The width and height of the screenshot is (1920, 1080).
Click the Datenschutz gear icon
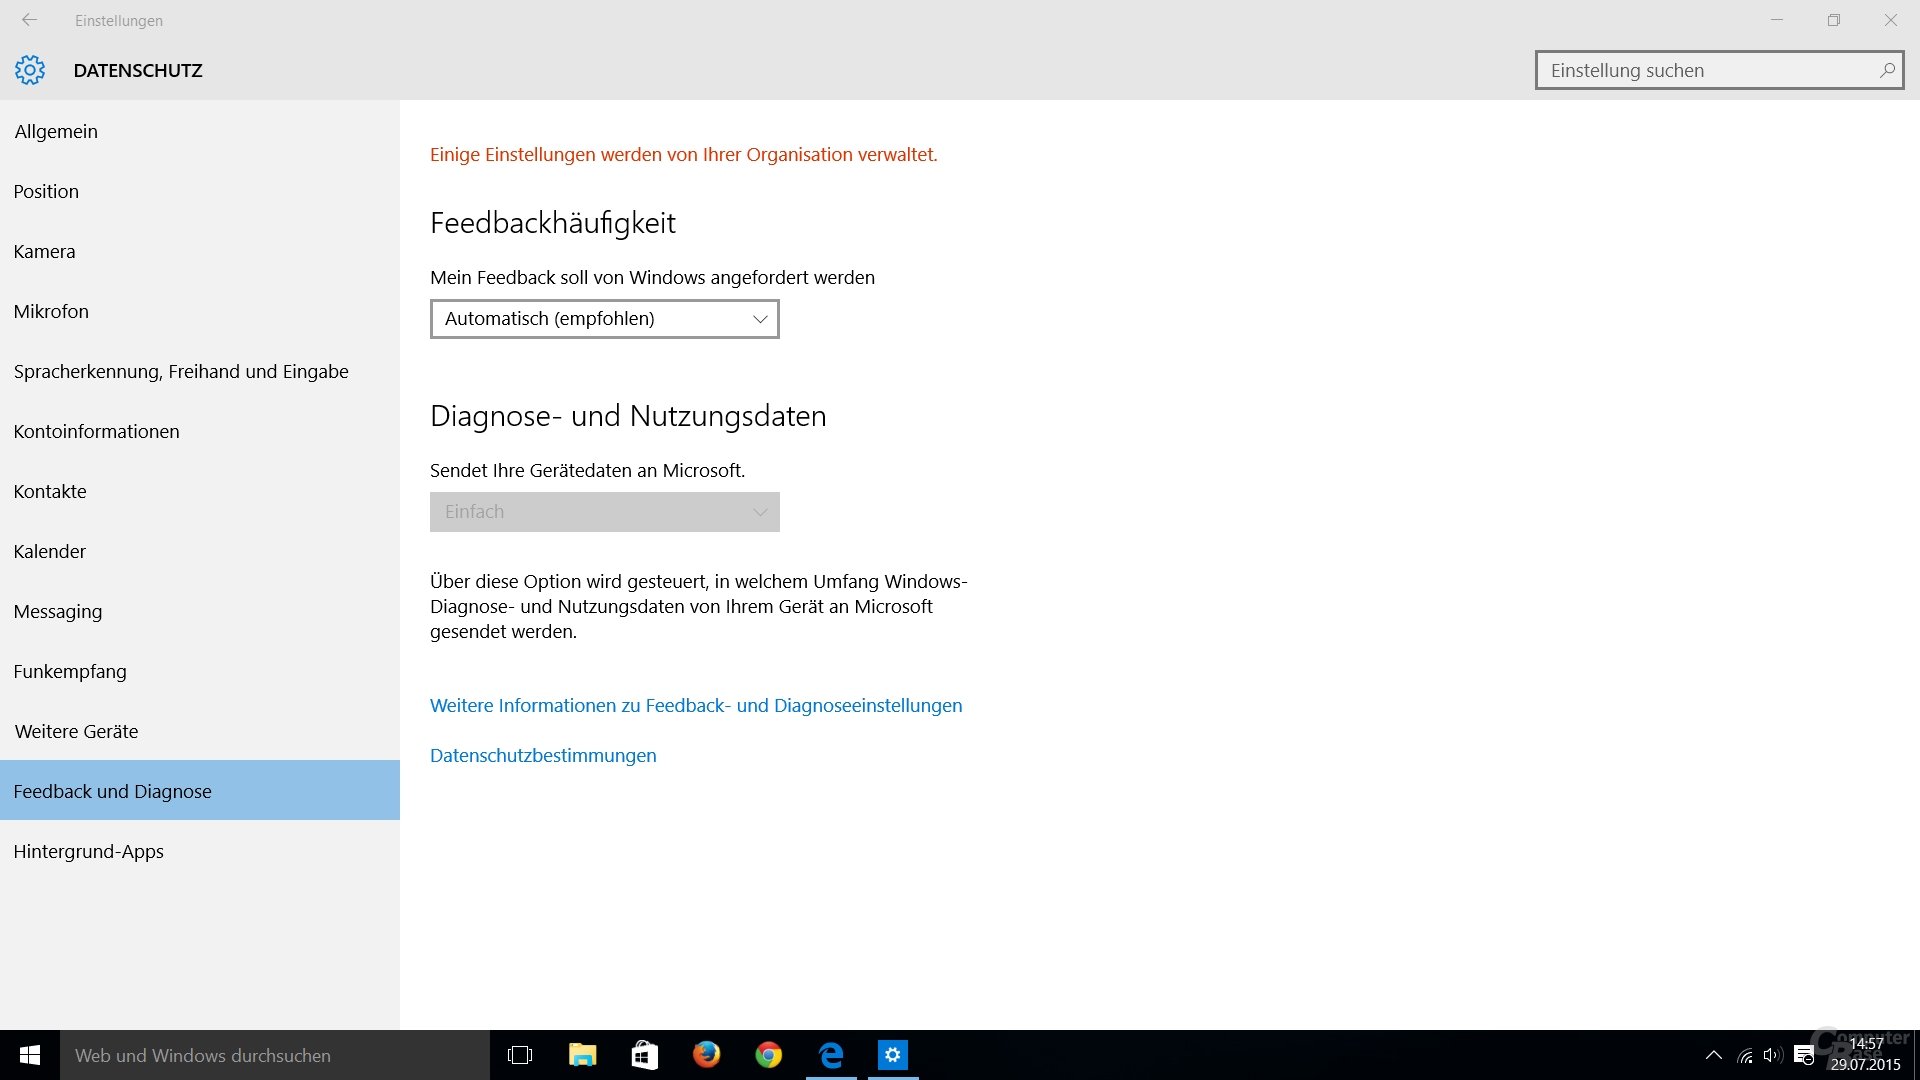[30, 70]
